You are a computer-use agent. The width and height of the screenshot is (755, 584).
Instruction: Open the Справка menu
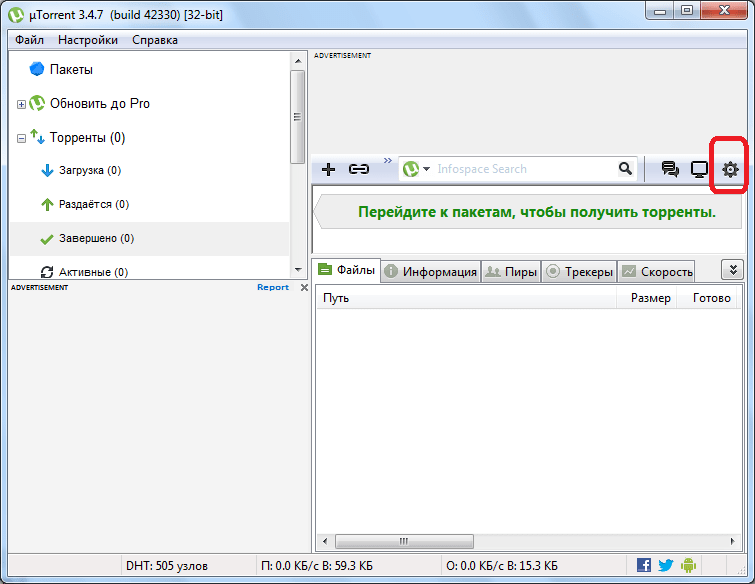(x=155, y=40)
